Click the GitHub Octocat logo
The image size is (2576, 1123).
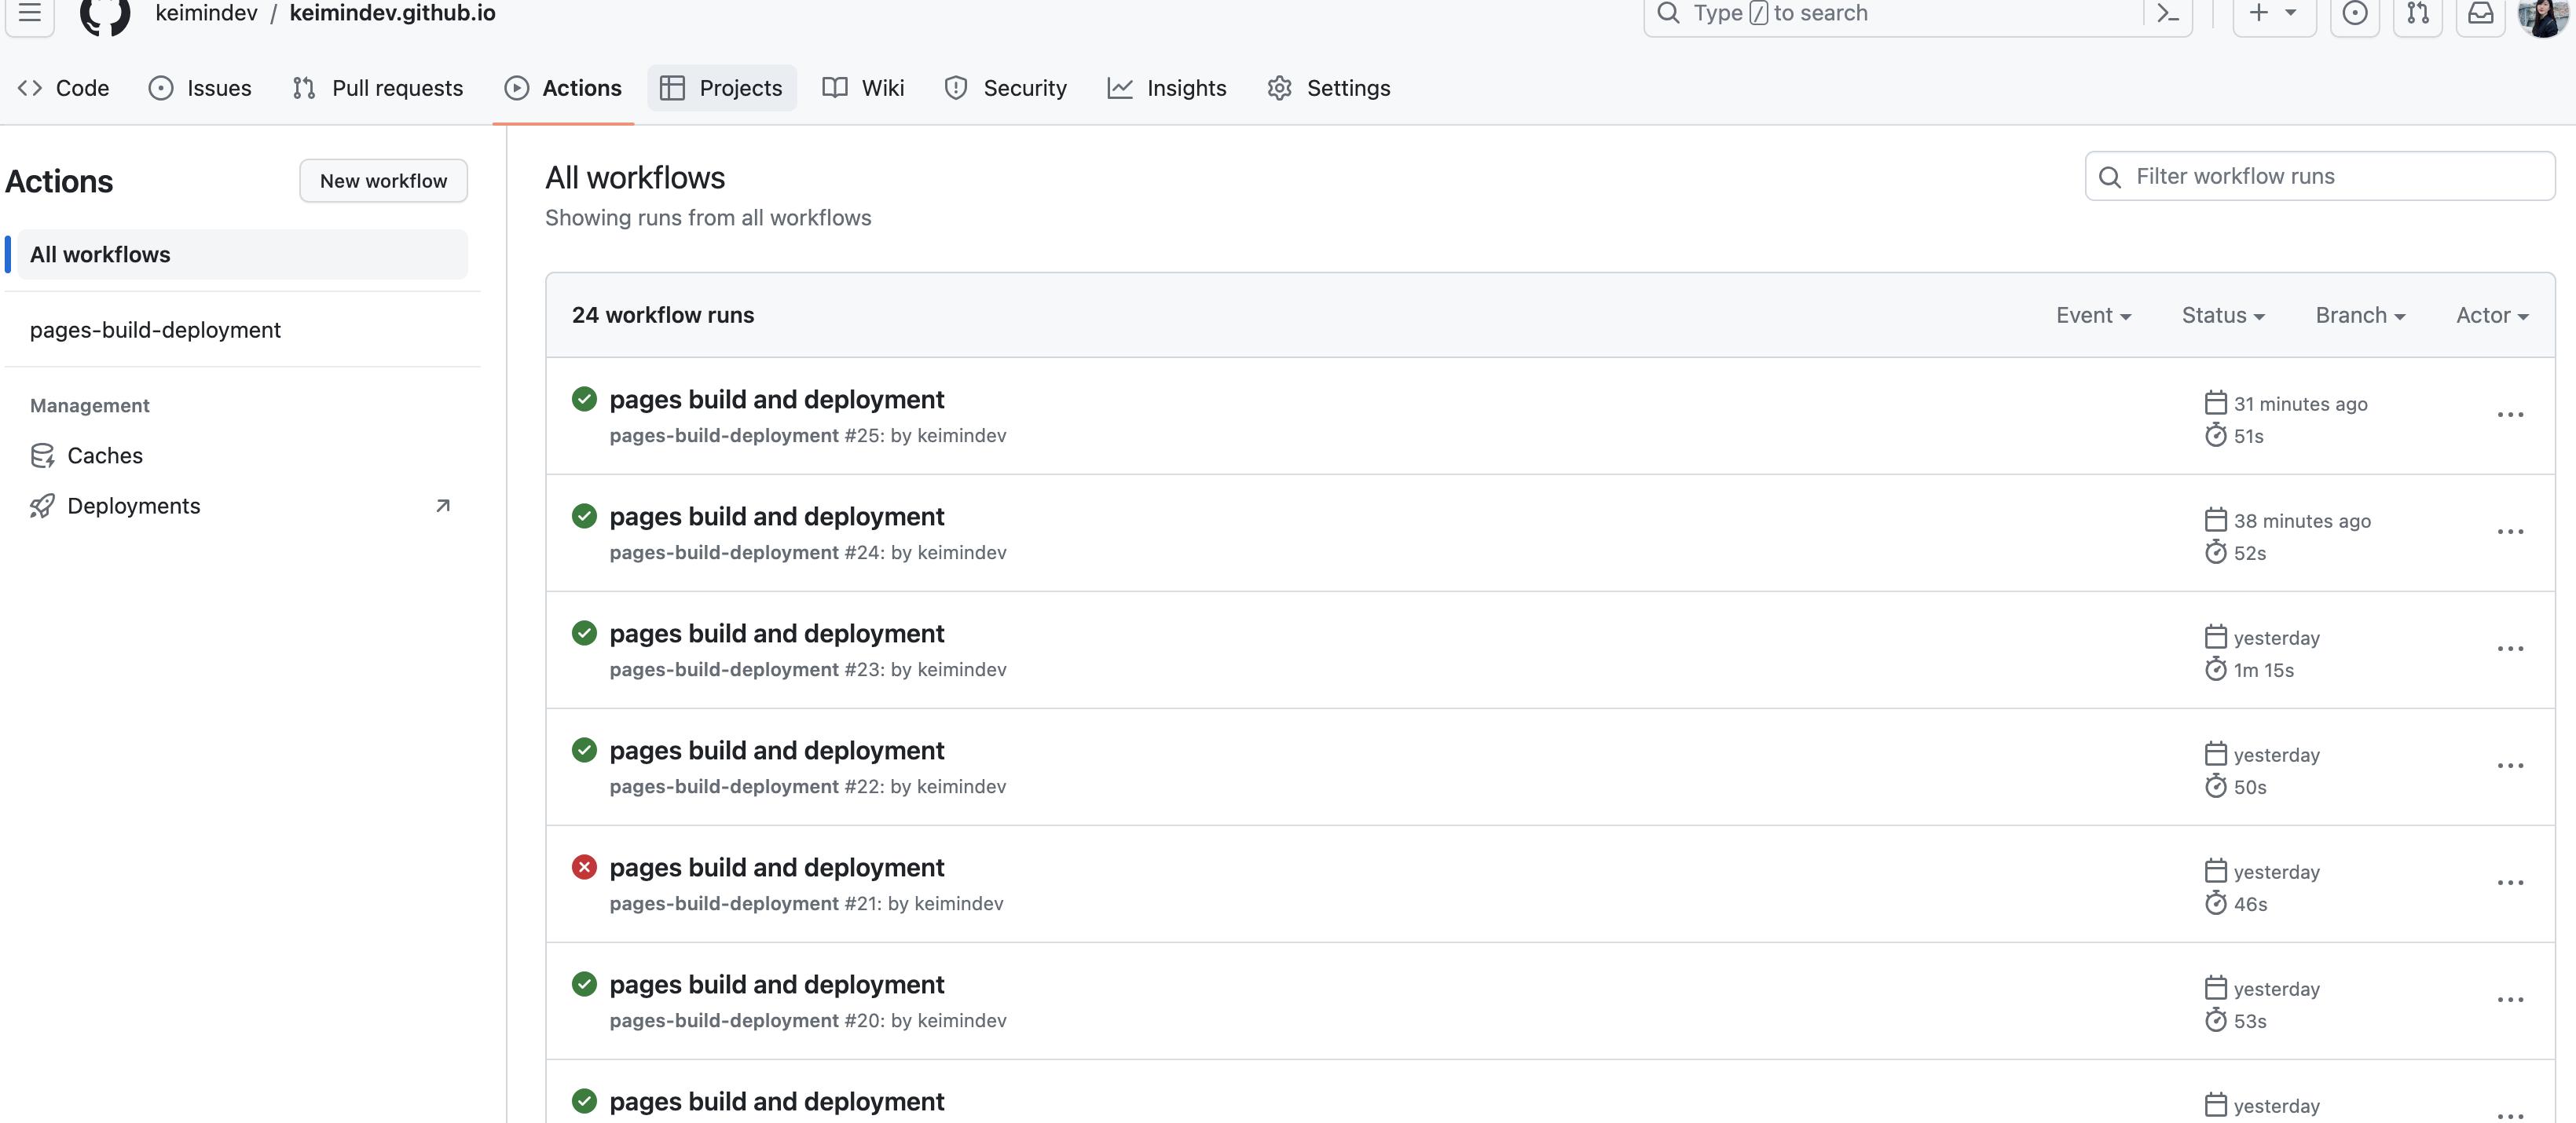(x=105, y=14)
